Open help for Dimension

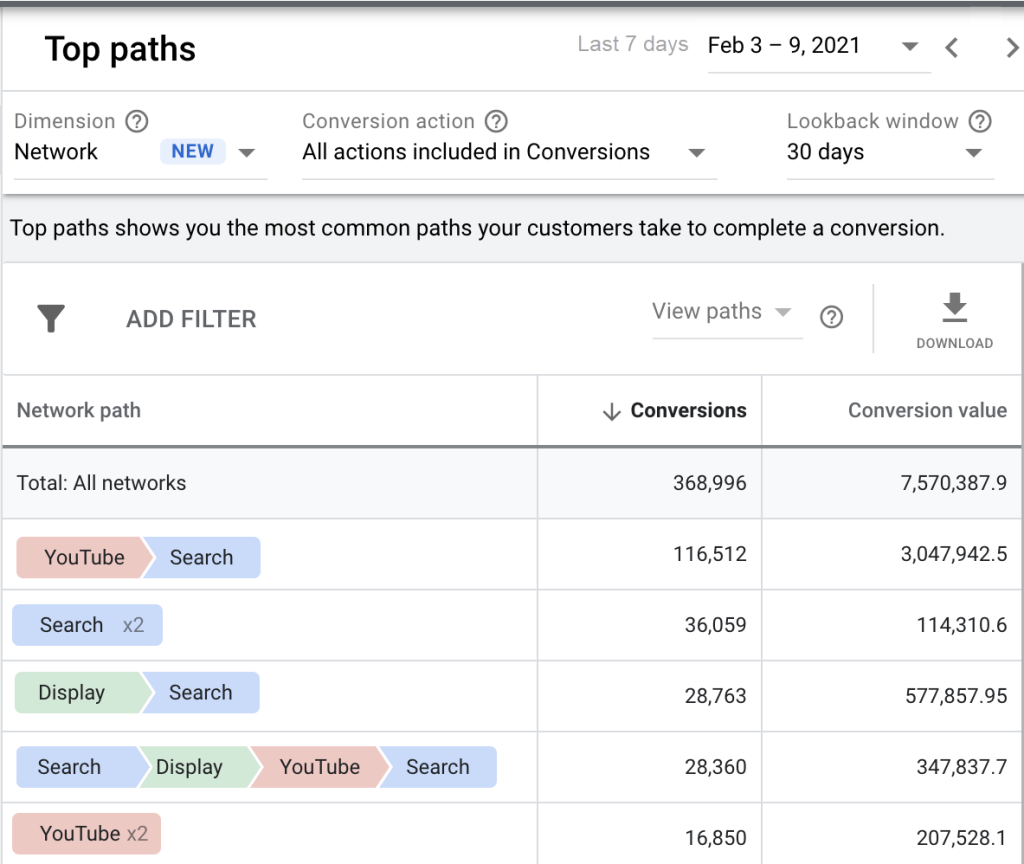[137, 122]
